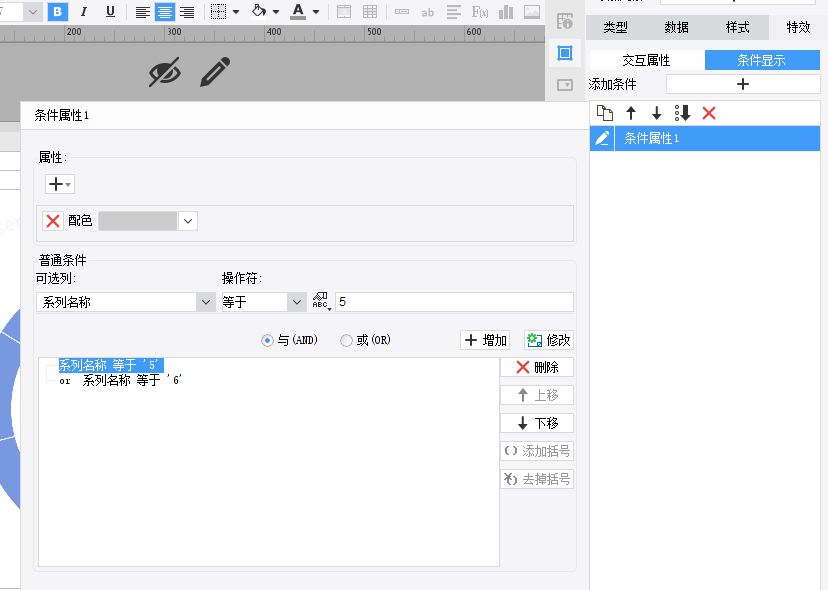
Task: Click the insert formula F(x) icon
Action: click(479, 12)
